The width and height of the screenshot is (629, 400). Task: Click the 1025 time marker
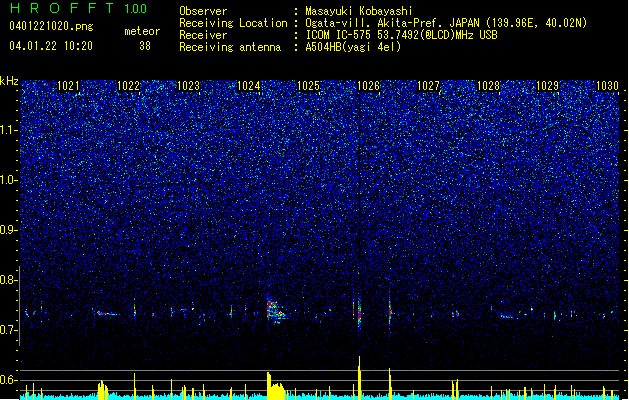pyautogui.click(x=308, y=86)
